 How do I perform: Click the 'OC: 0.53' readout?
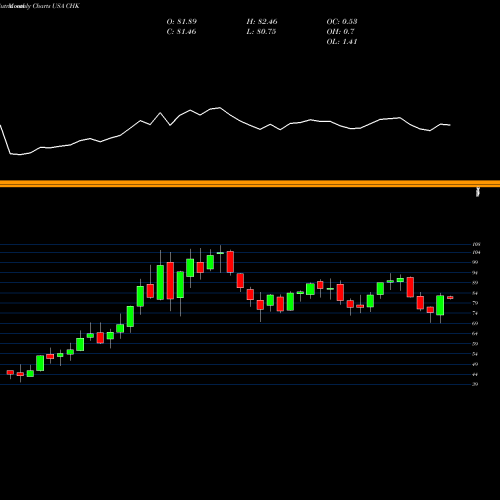pos(342,22)
